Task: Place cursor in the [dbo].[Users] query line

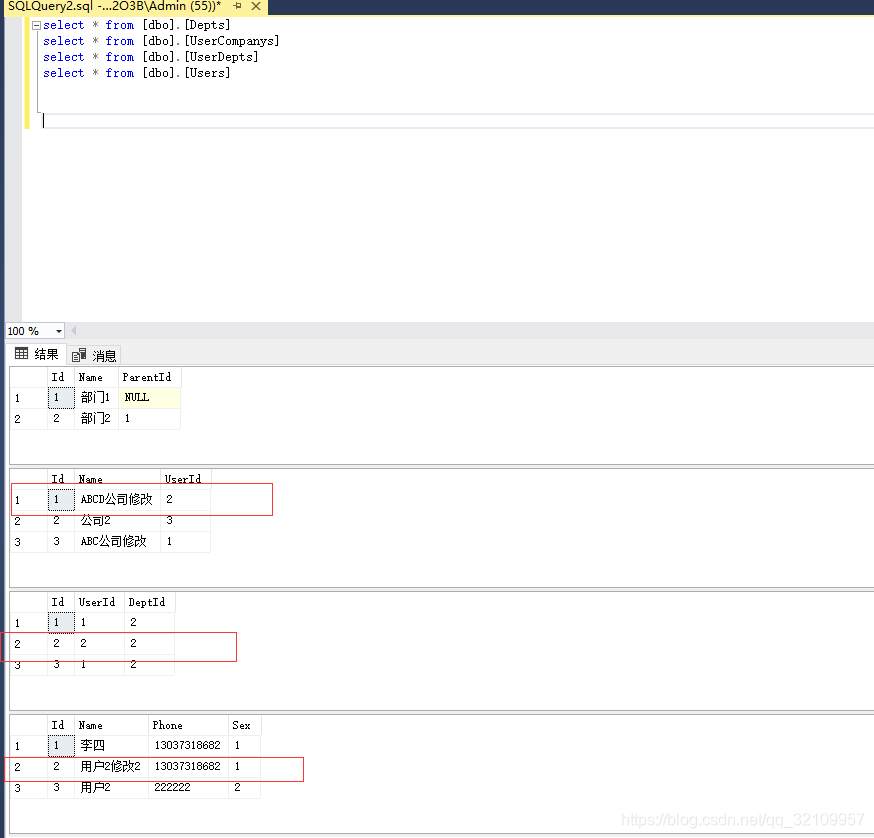Action: (137, 73)
